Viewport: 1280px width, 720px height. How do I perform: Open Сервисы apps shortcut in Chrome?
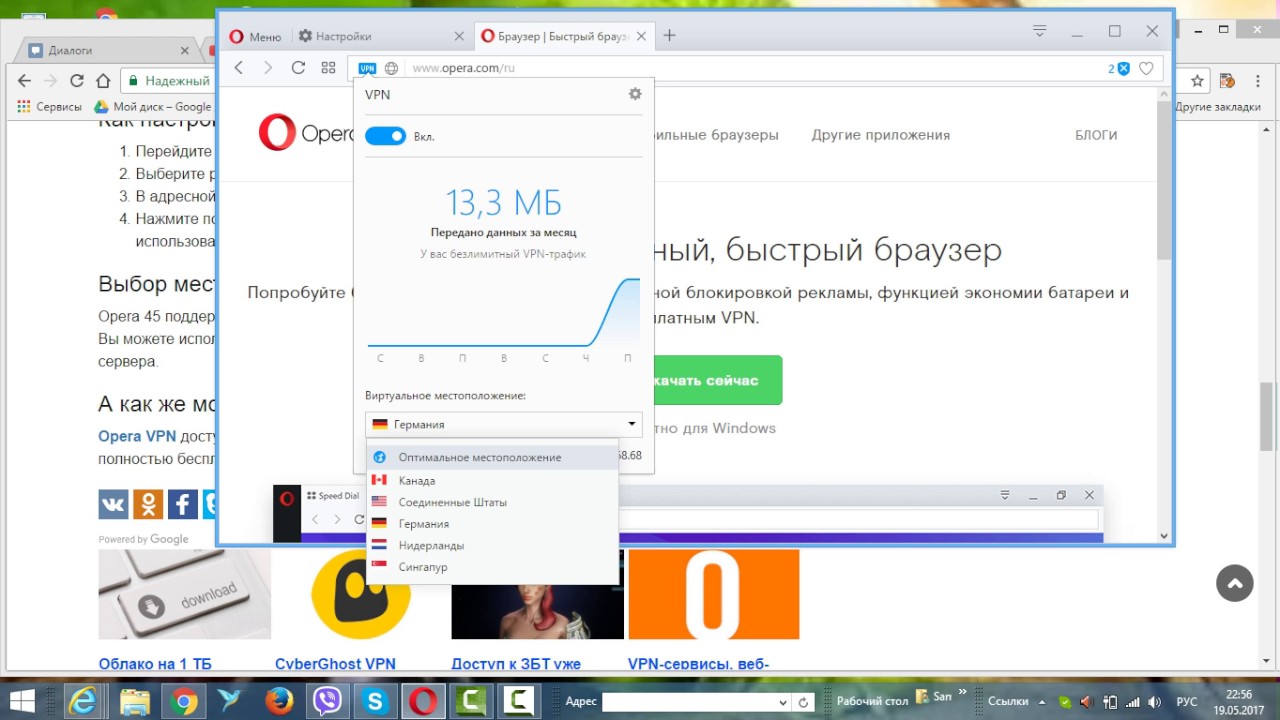pos(50,107)
